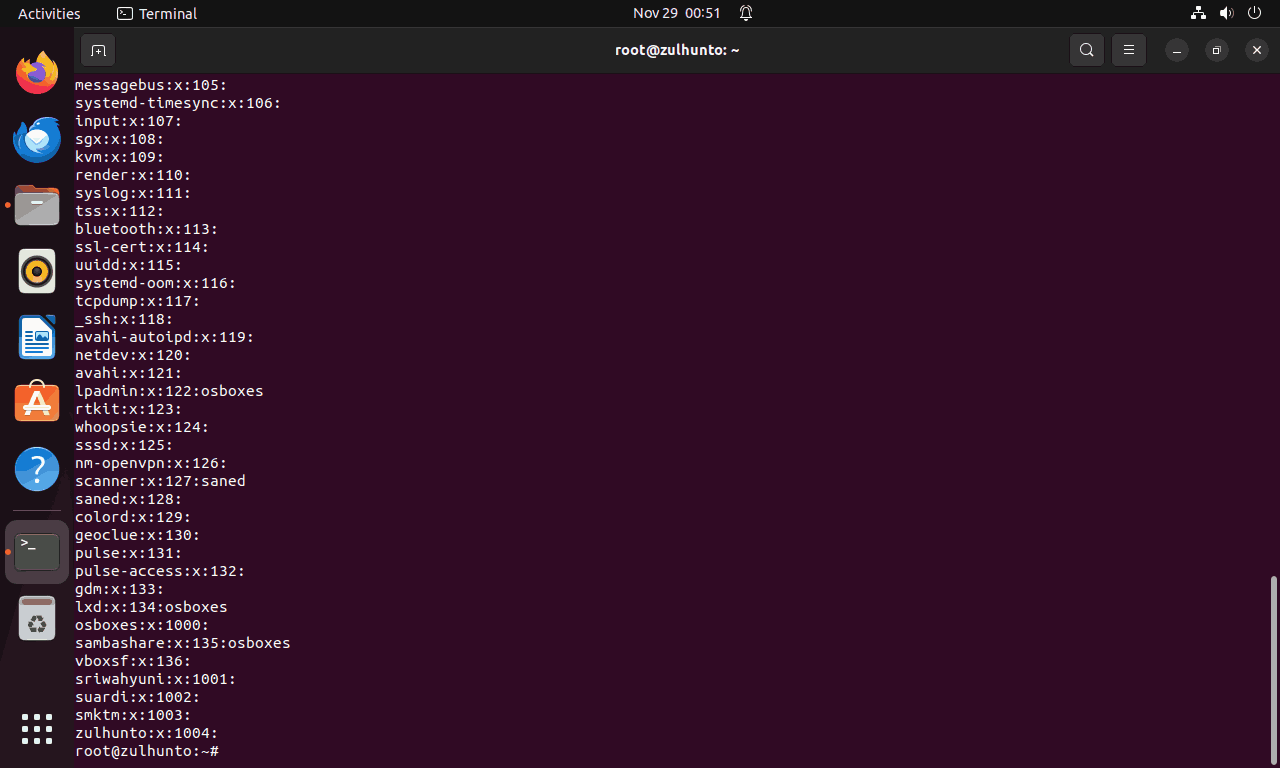
Task: Click the root@zulhunto prompt line
Action: tap(147, 751)
